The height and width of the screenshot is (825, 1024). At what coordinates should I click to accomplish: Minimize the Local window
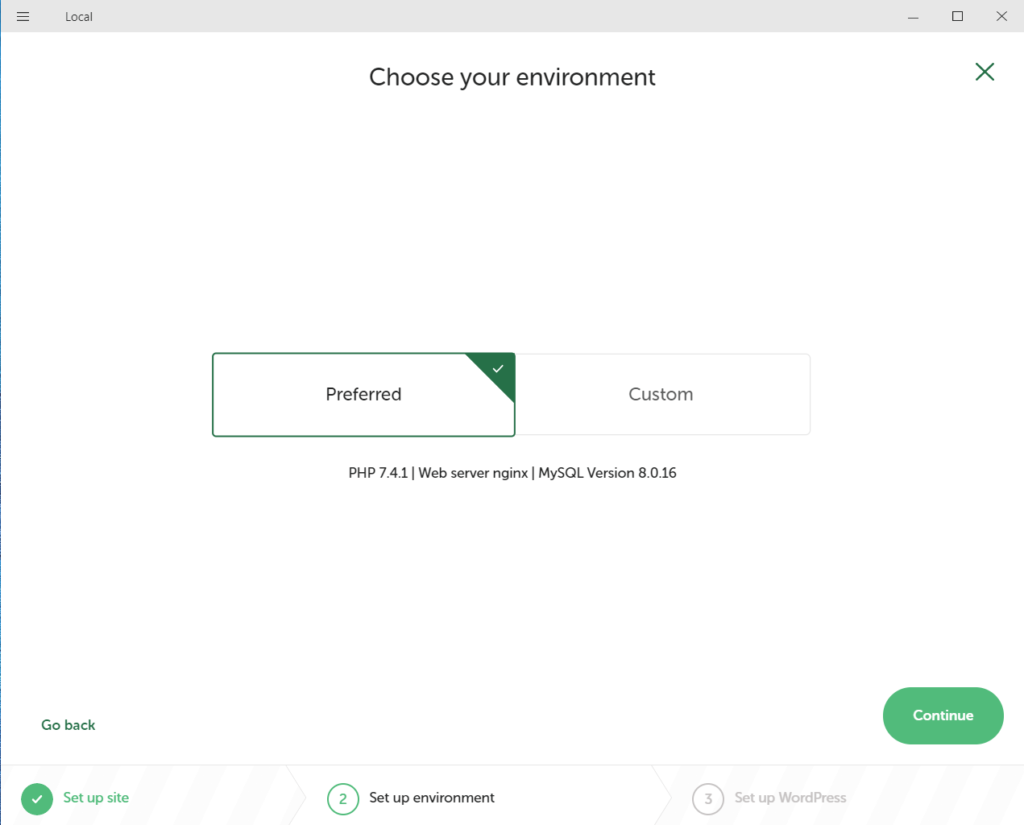[913, 17]
